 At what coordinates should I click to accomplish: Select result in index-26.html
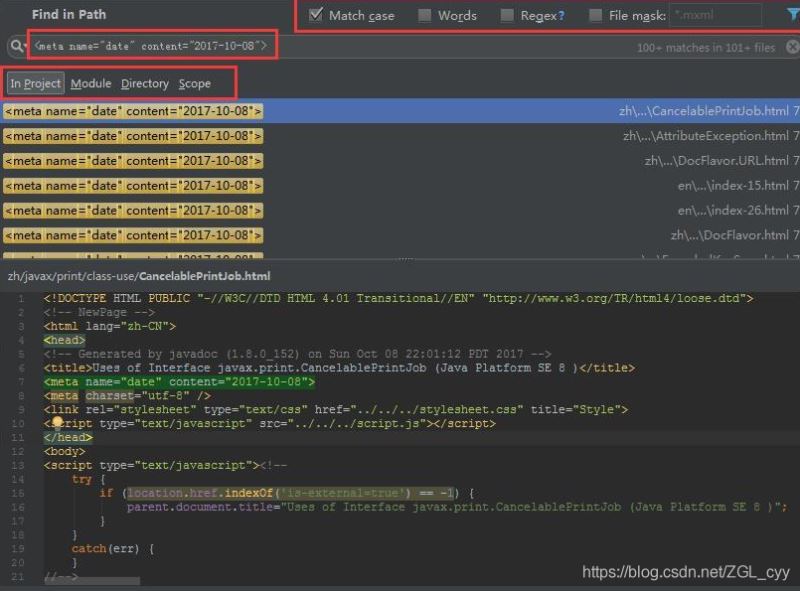[400, 210]
